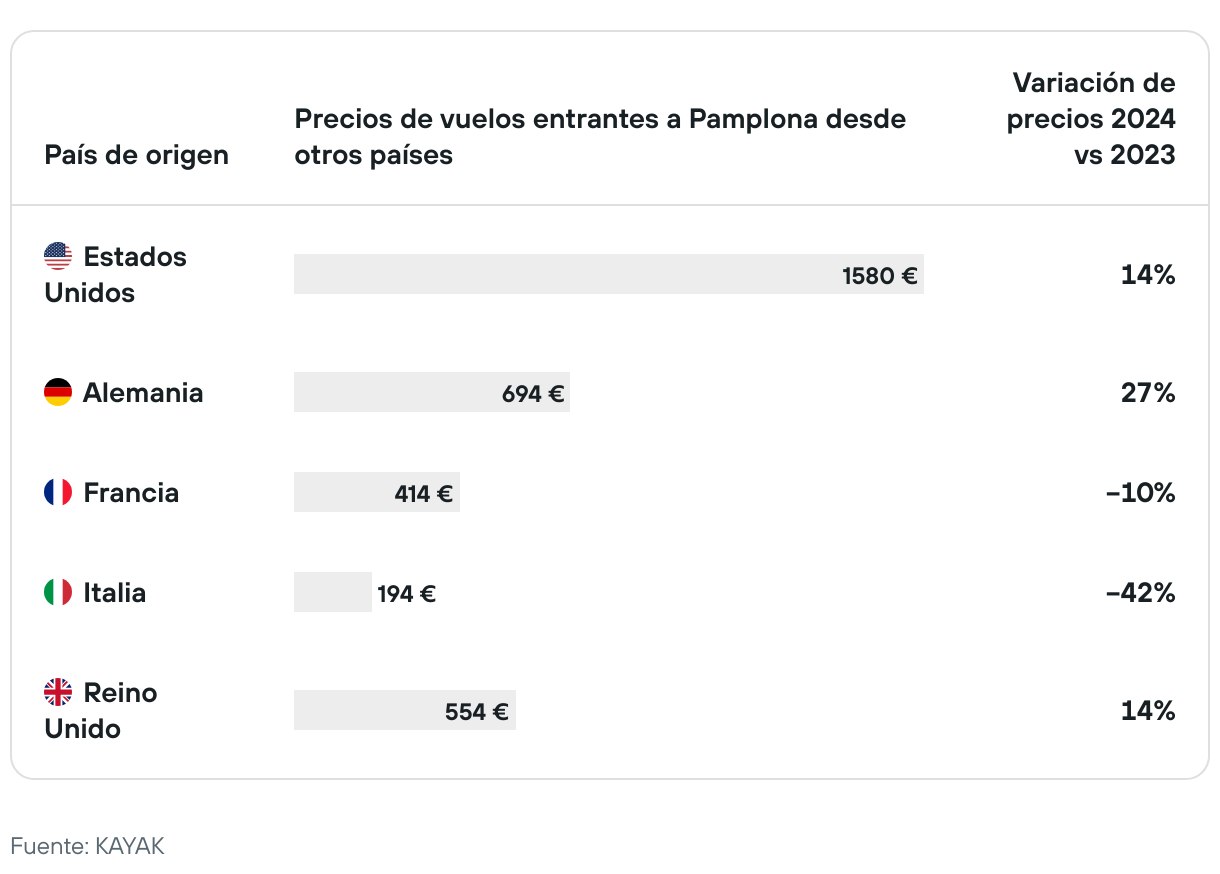Select the 554 € Reino Unido bar
Screen dimensions: 1220x874
click(x=404, y=710)
